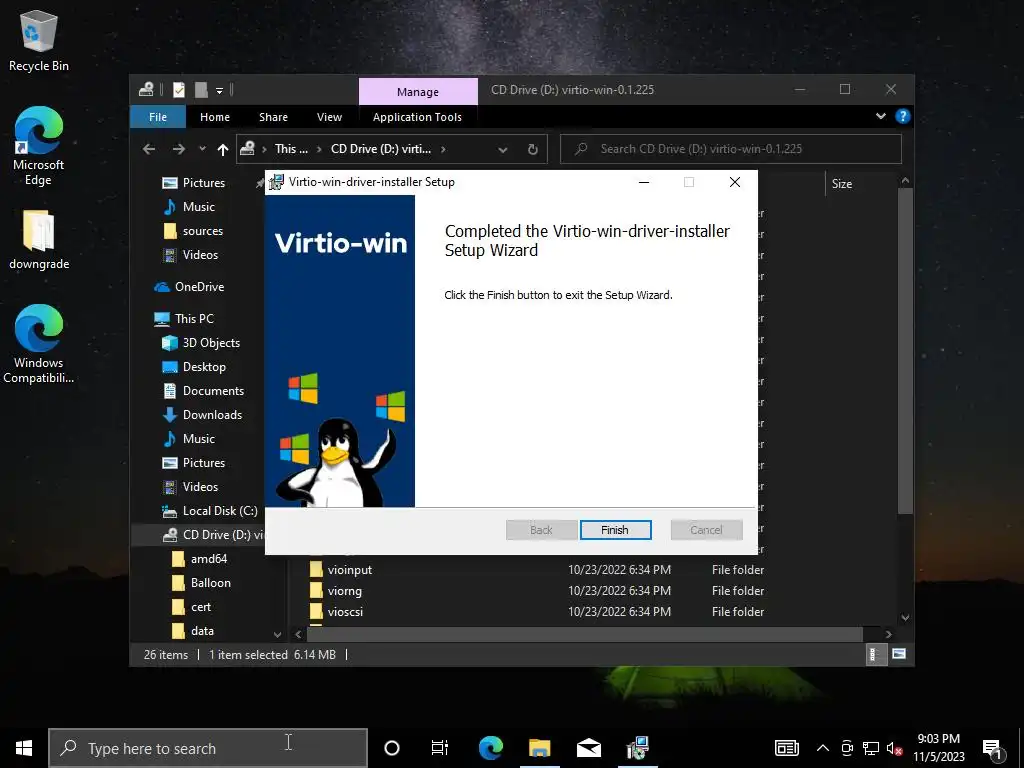This screenshot has height=768, width=1024.
Task: Open the downgrade folder on desktop
Action: click(39, 240)
